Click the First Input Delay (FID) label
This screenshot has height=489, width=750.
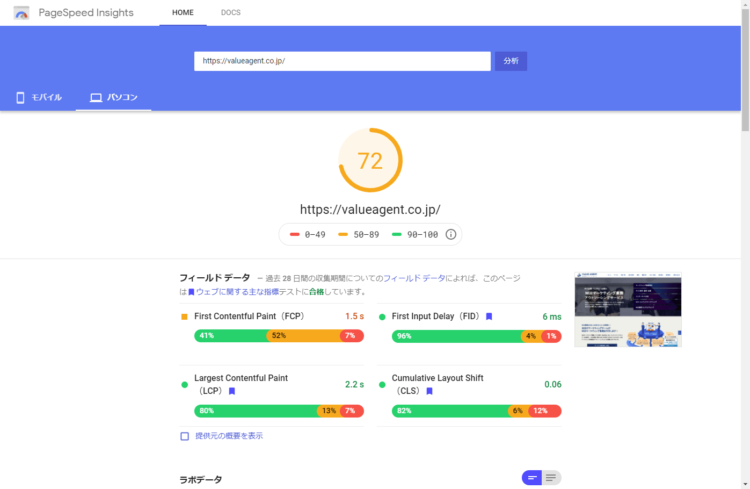tap(435, 316)
